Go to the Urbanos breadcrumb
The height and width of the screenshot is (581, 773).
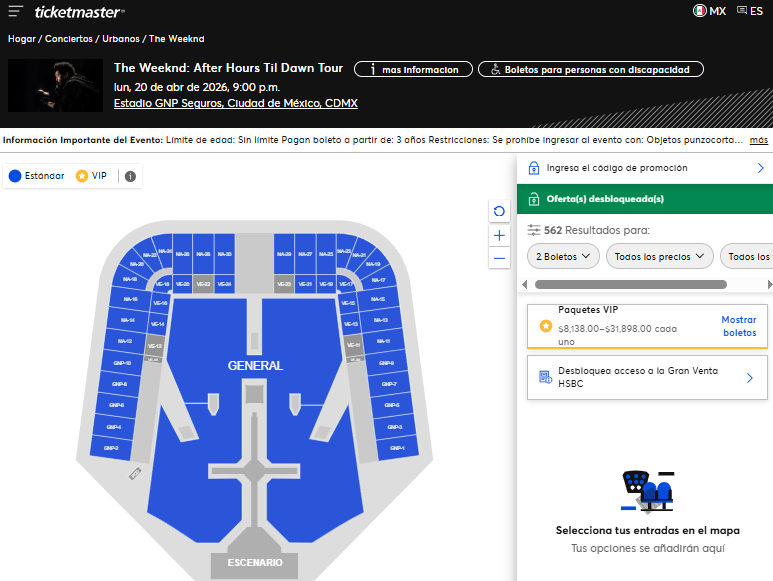pos(121,39)
